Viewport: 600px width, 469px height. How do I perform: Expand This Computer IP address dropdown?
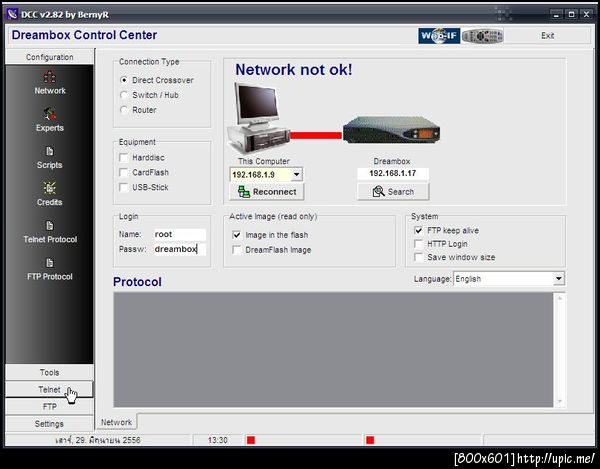pyautogui.click(x=297, y=174)
